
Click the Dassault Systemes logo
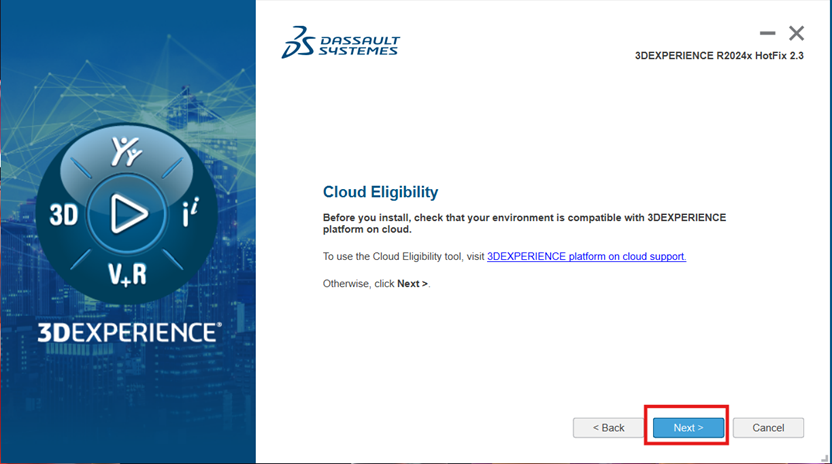[341, 42]
